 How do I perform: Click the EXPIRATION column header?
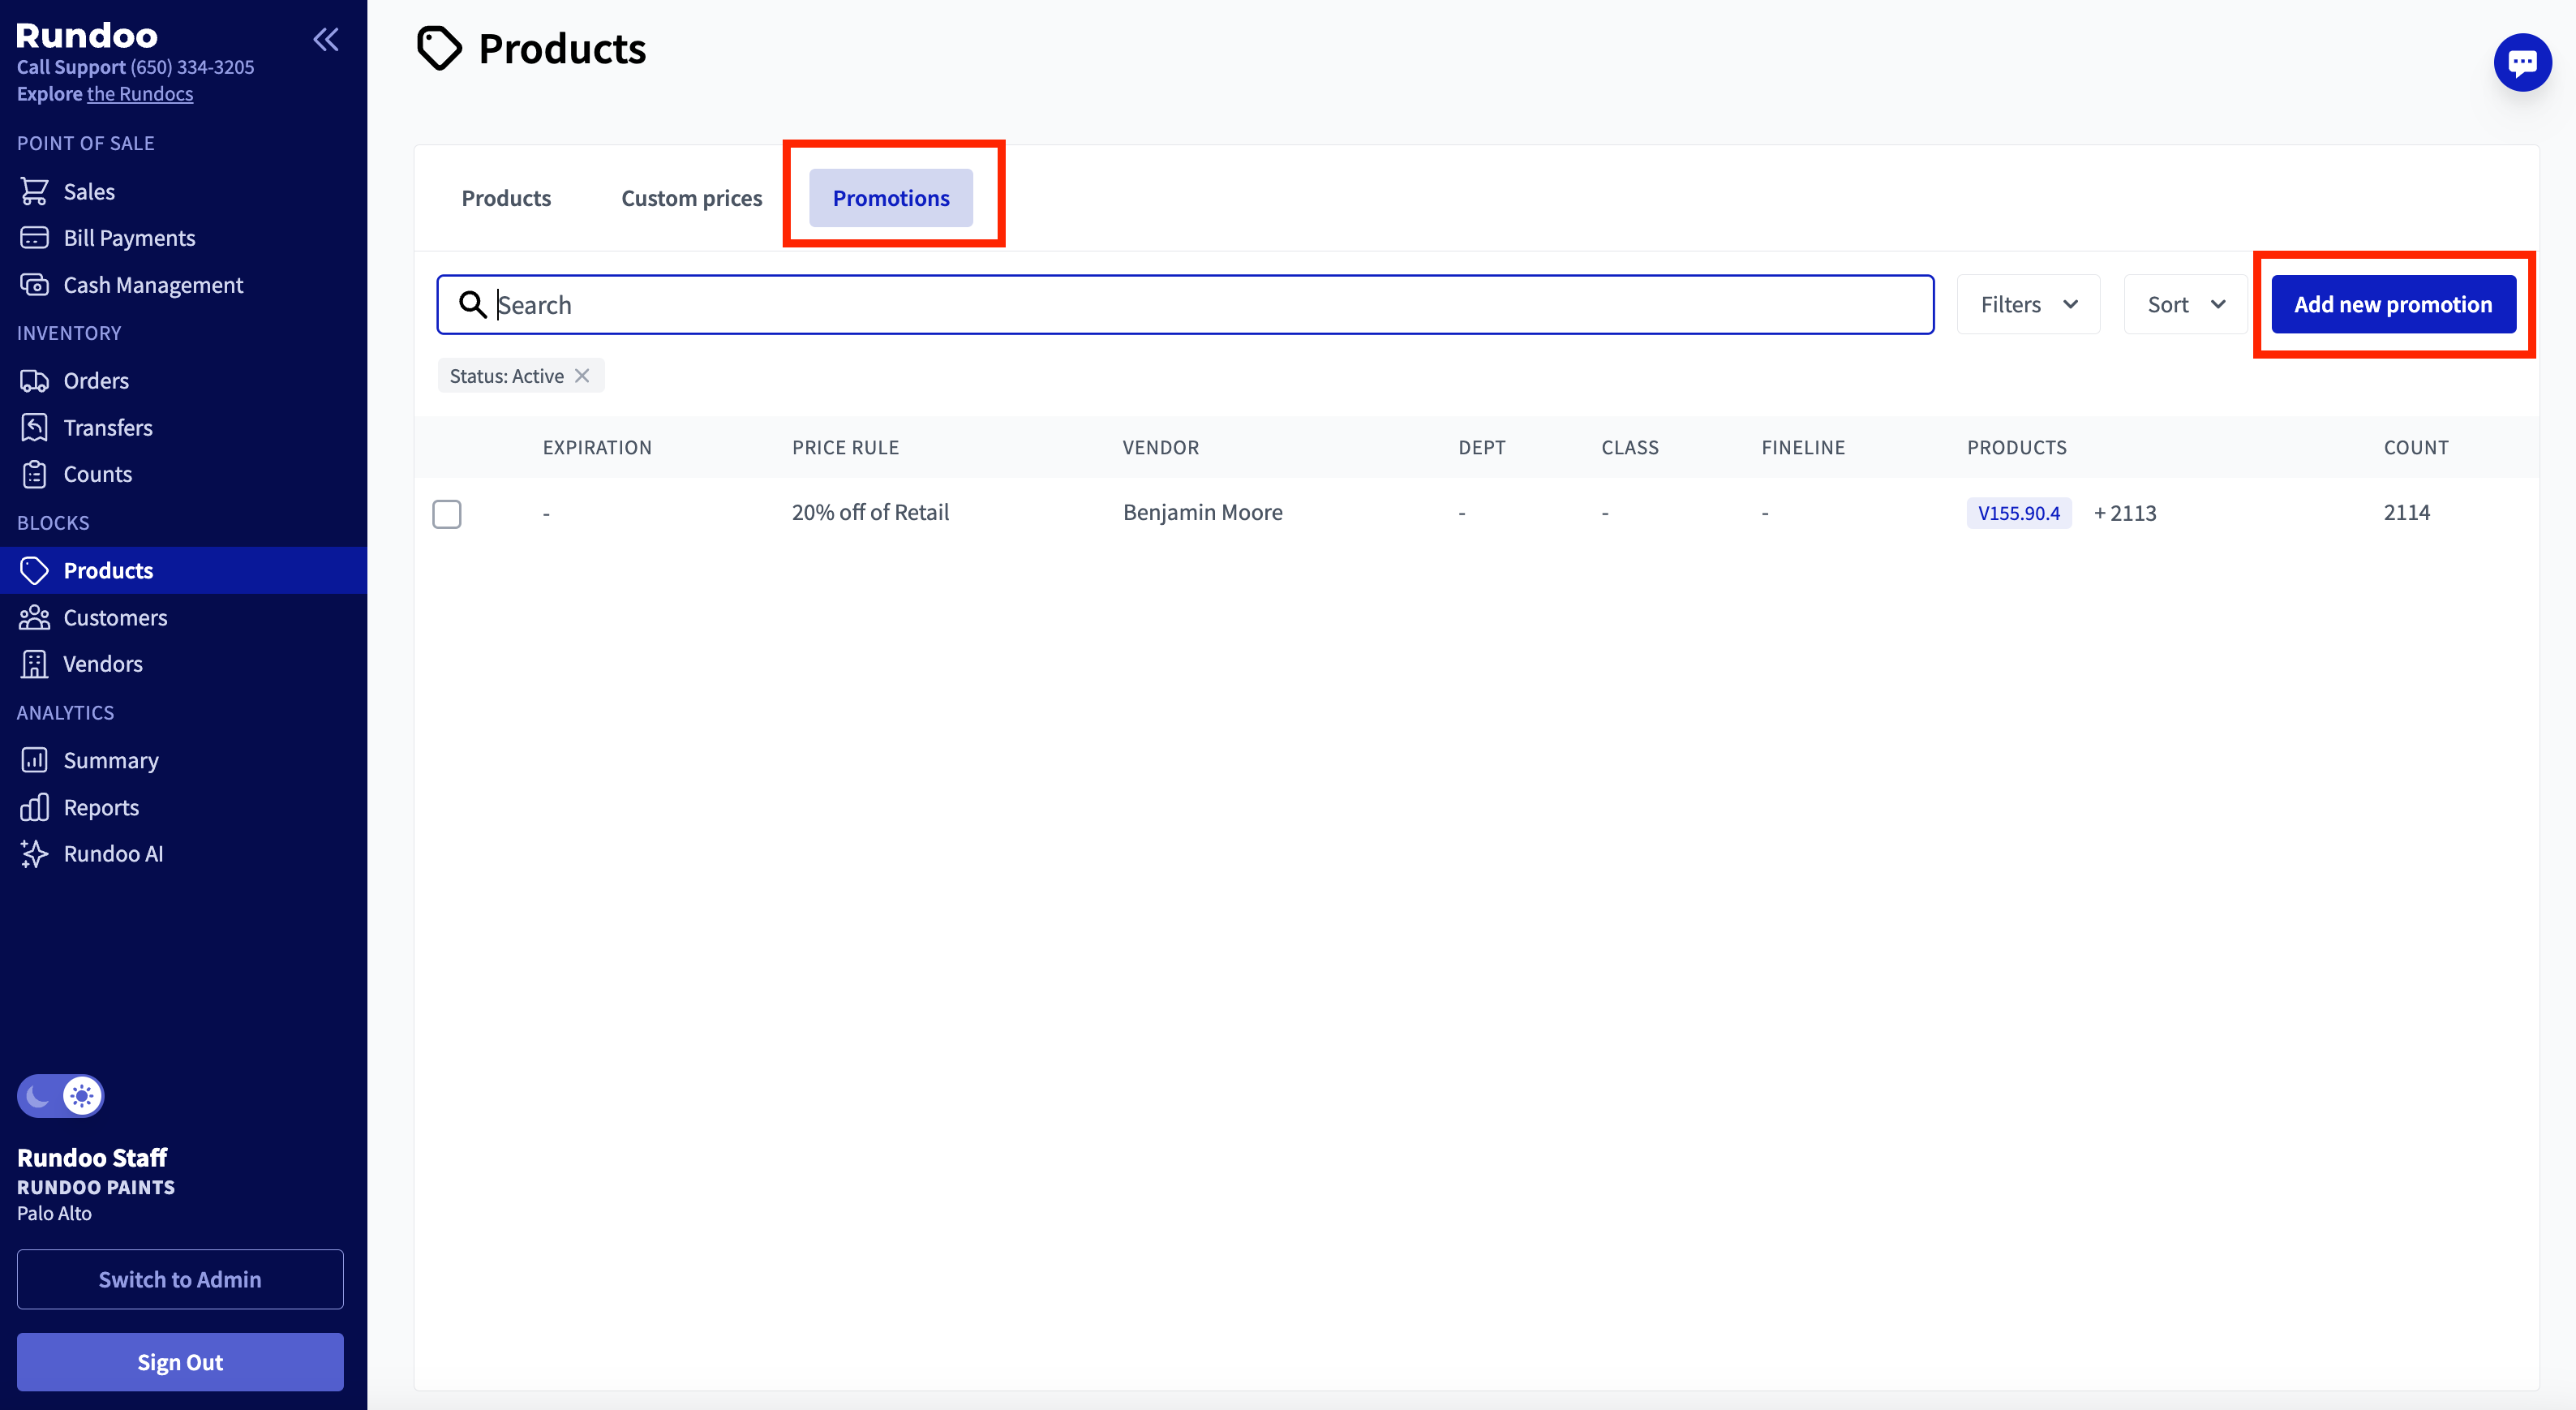597,447
